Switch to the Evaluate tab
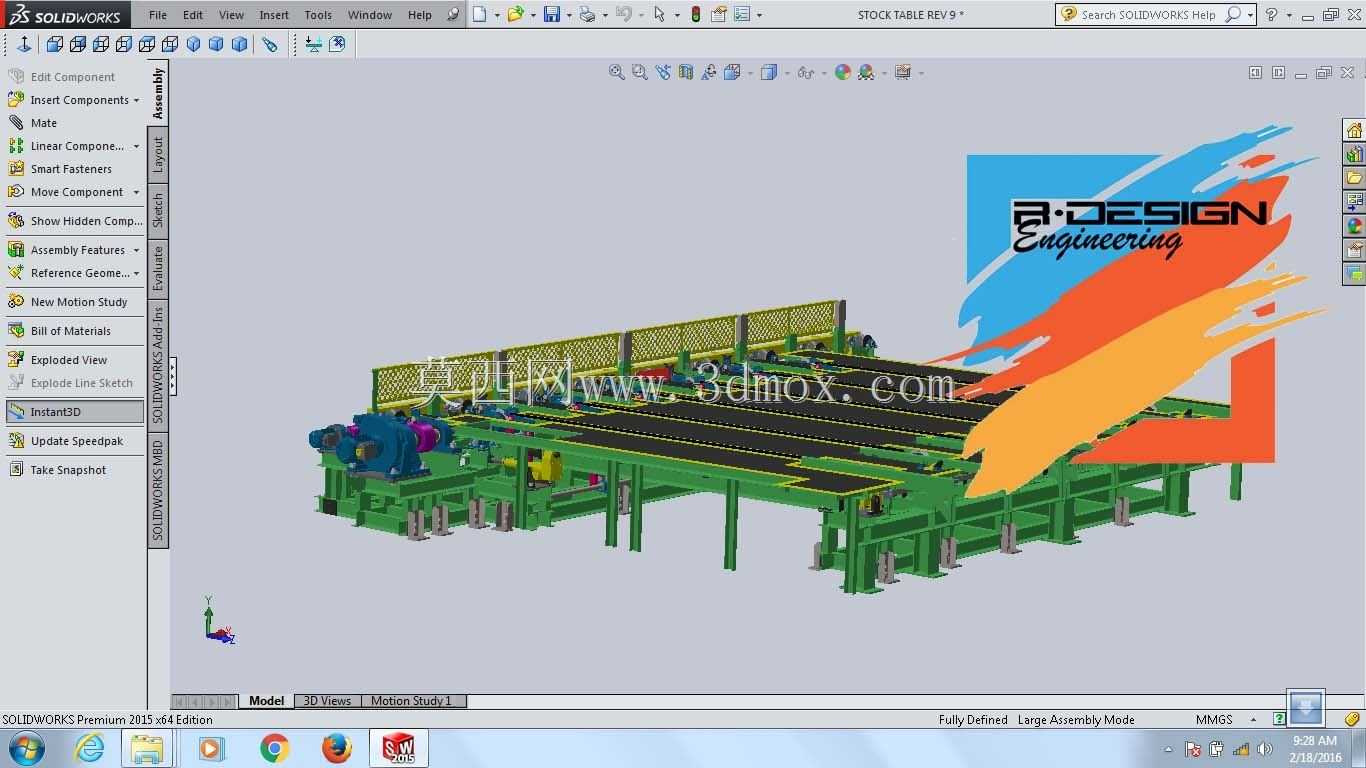The image size is (1366, 768). coord(158,269)
